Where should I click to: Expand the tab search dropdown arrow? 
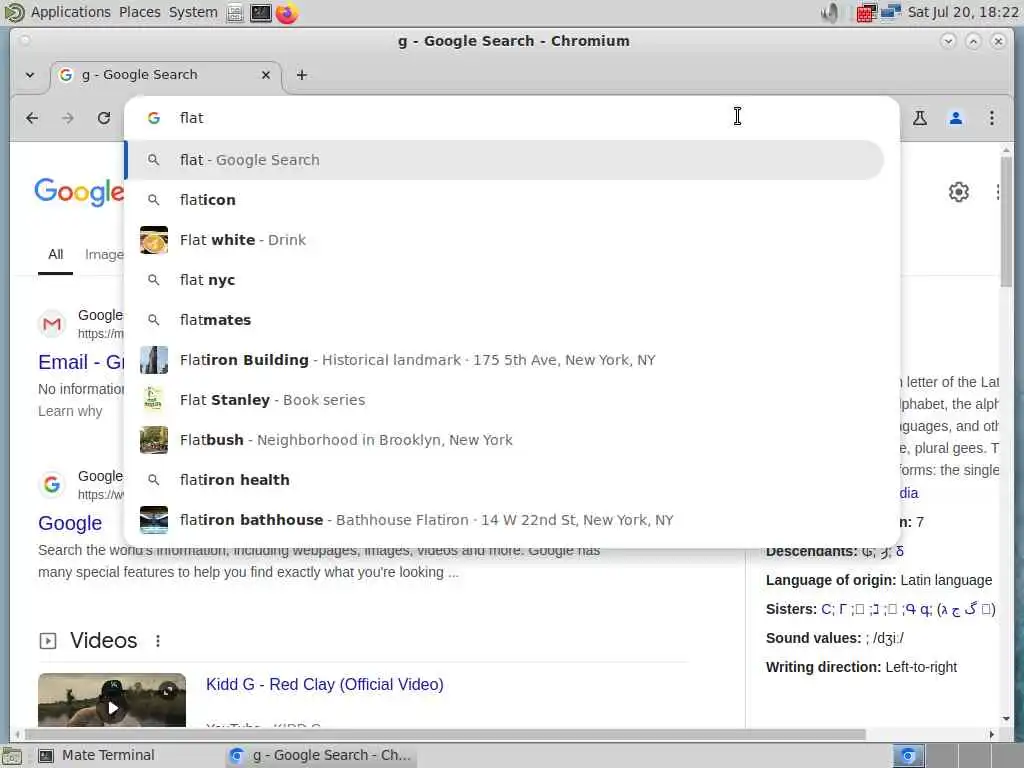point(30,75)
